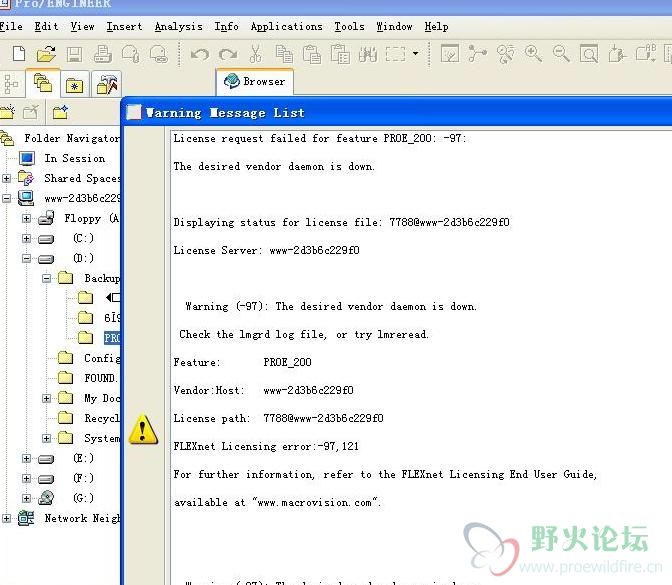Open a file using the Open folder icon

pos(46,54)
